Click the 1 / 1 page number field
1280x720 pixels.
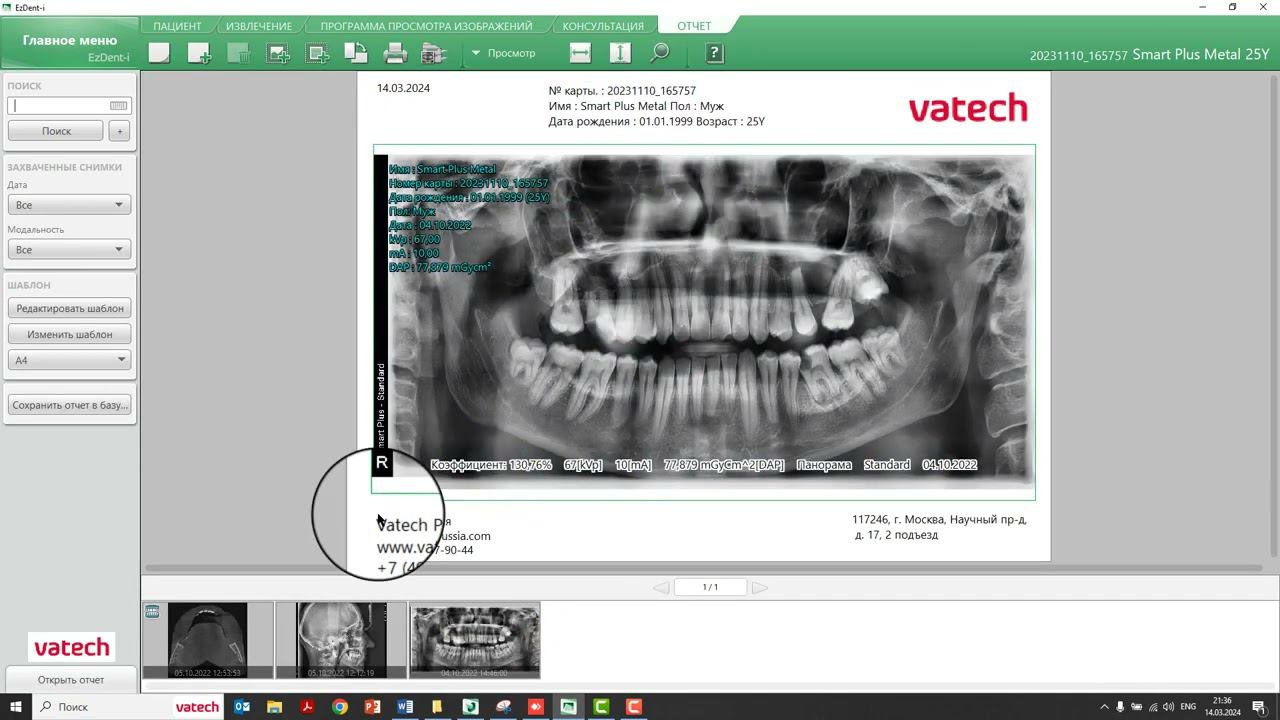coord(710,587)
